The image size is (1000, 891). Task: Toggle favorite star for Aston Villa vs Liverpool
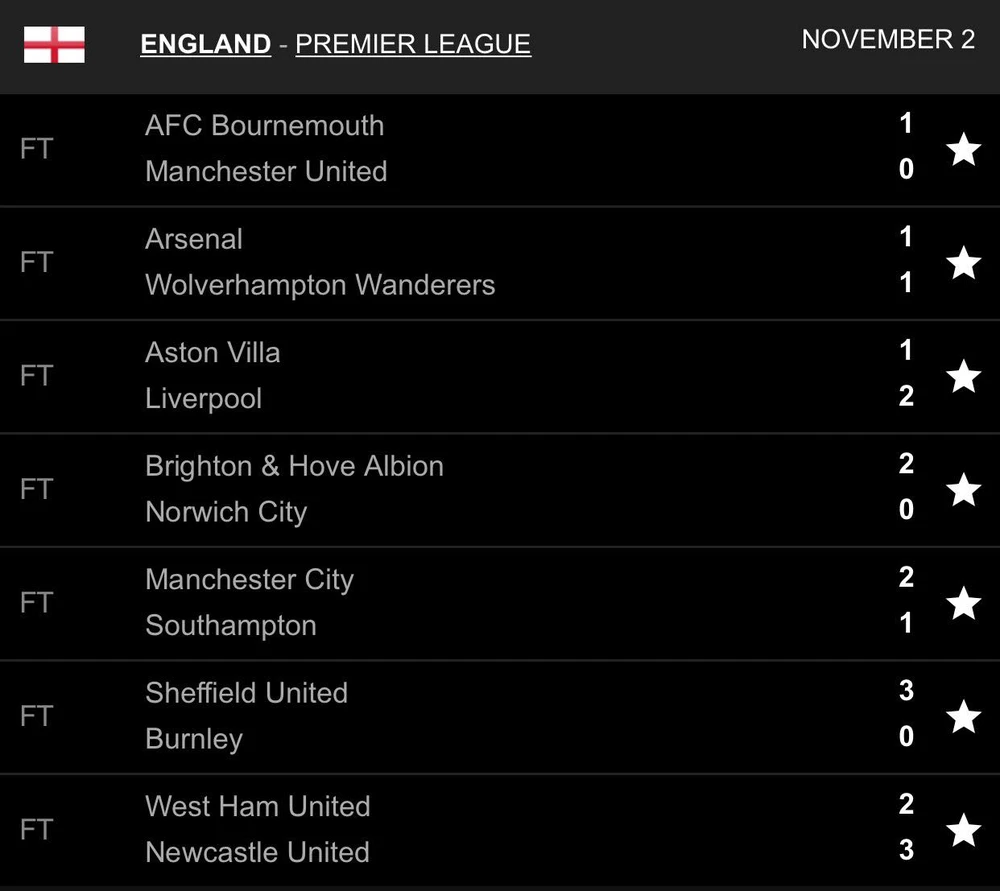tap(963, 377)
